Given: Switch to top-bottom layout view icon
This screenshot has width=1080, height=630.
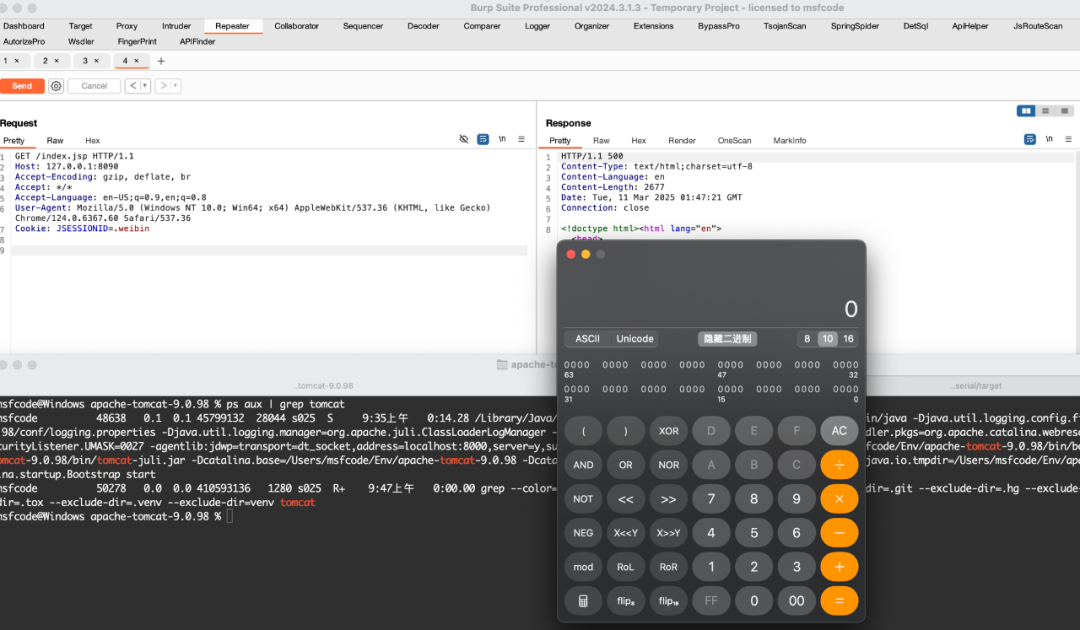Looking at the screenshot, I should click(x=1046, y=111).
